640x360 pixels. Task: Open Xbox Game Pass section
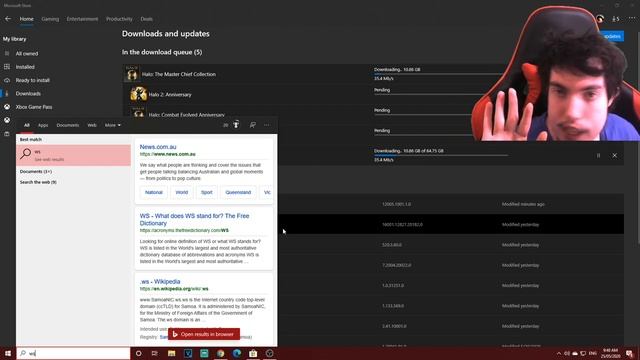click(34, 107)
